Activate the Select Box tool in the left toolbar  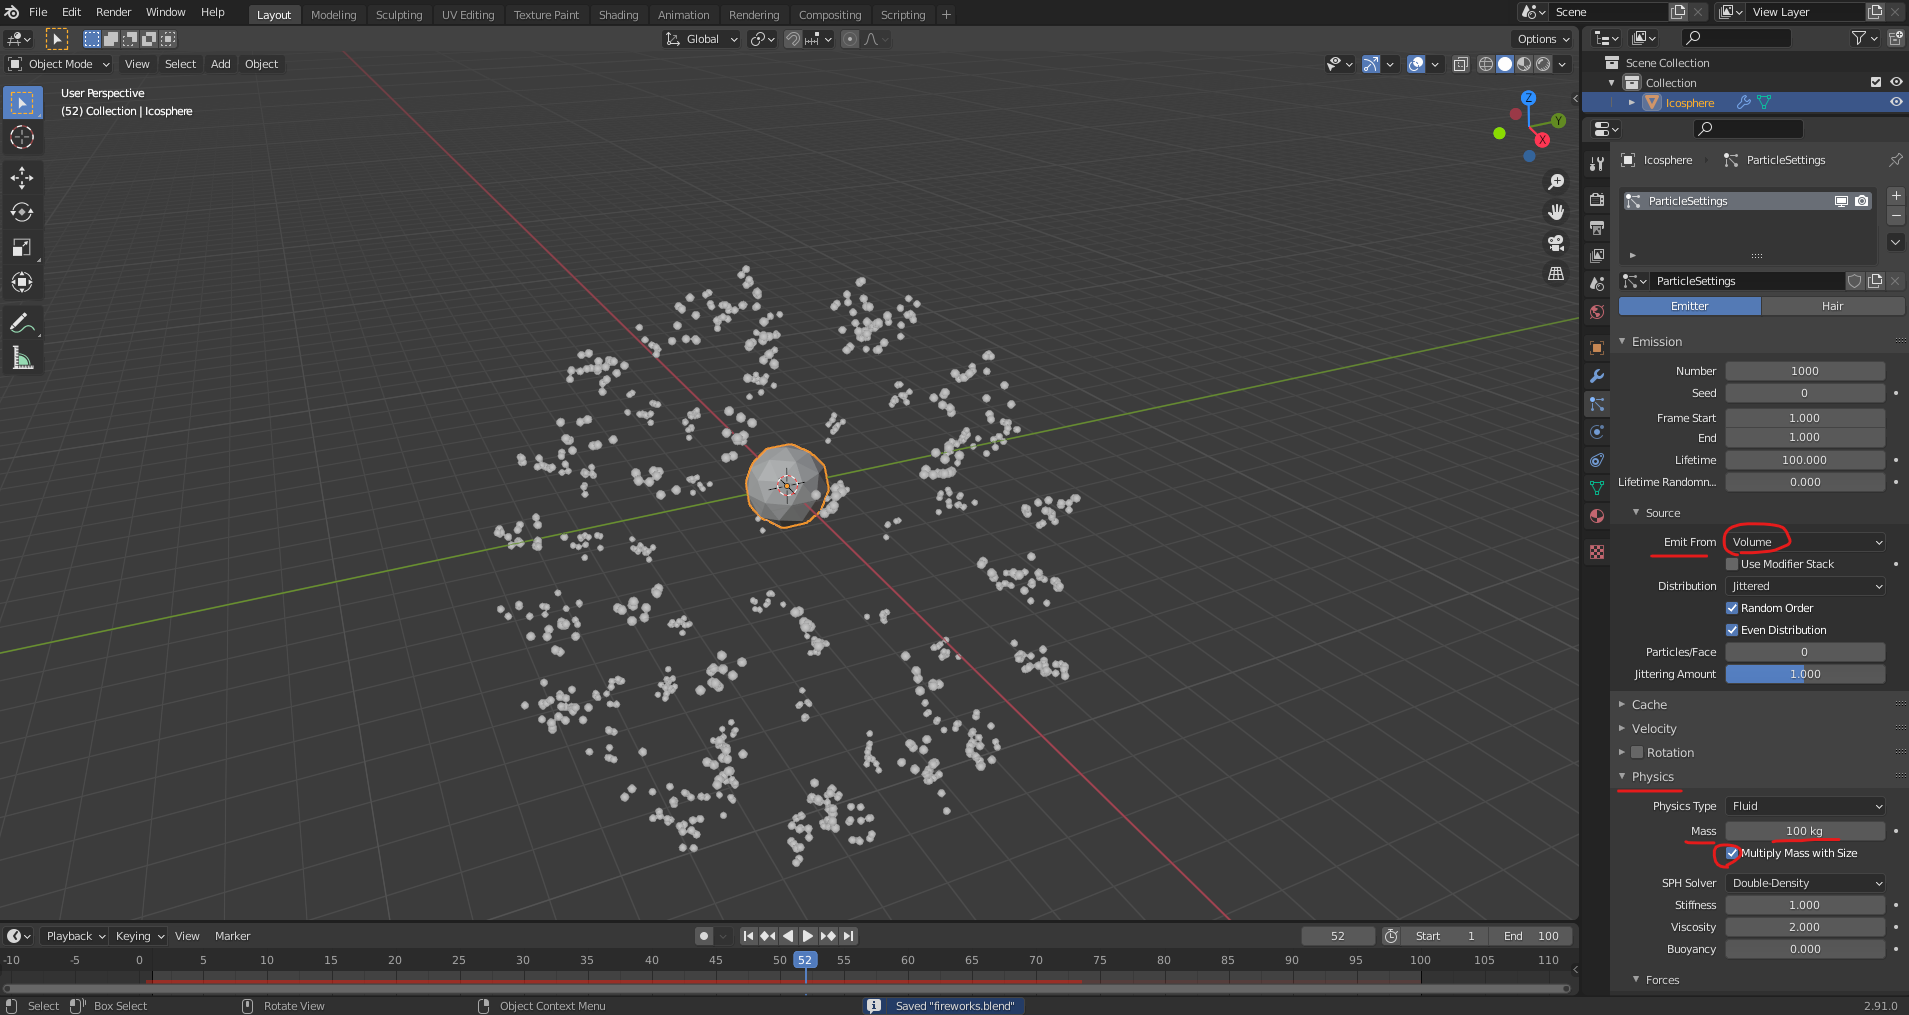(22, 103)
